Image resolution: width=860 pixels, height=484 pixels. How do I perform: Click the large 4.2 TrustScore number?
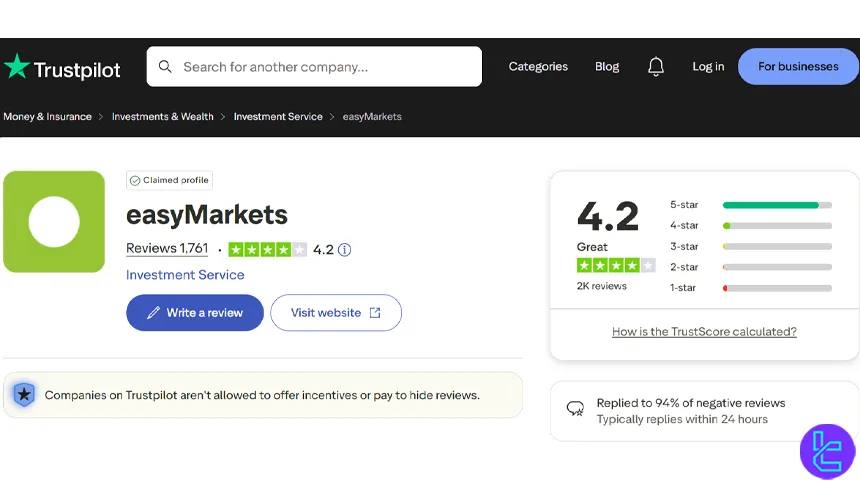tap(608, 216)
